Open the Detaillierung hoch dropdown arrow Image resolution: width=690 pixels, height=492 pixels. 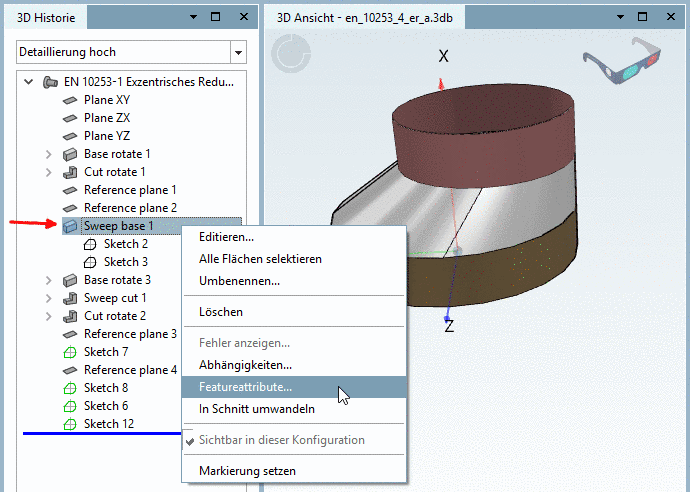tap(238, 52)
